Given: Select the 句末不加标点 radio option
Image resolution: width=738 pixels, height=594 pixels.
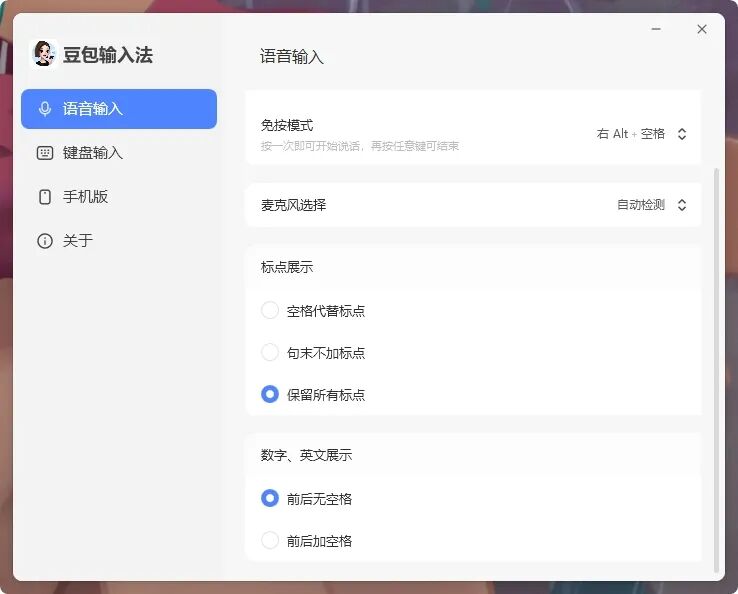Looking at the screenshot, I should point(270,353).
